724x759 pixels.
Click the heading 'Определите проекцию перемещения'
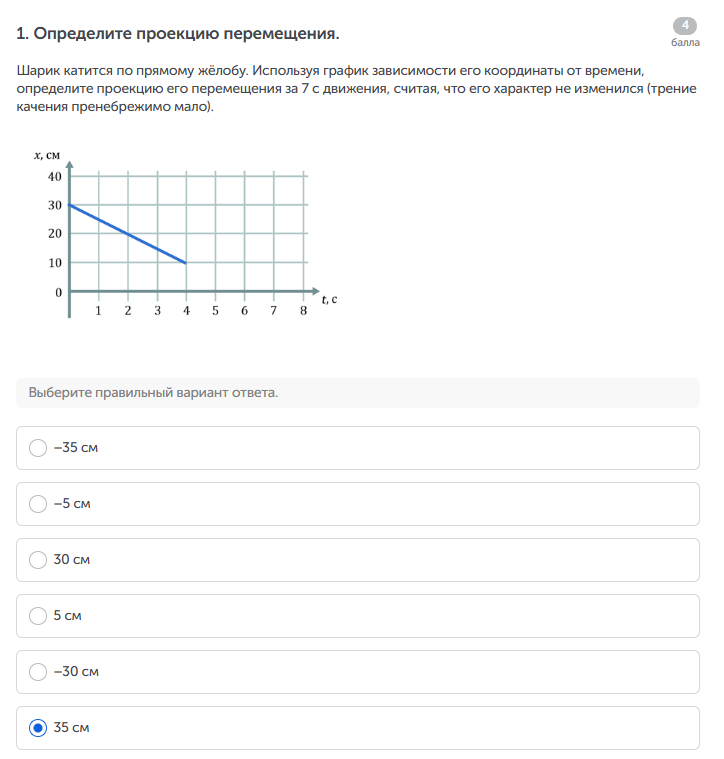[178, 34]
